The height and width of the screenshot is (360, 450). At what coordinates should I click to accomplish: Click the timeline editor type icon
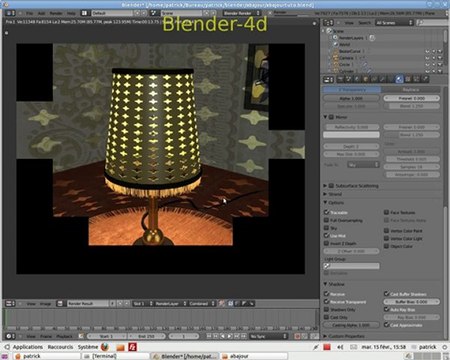10,336
